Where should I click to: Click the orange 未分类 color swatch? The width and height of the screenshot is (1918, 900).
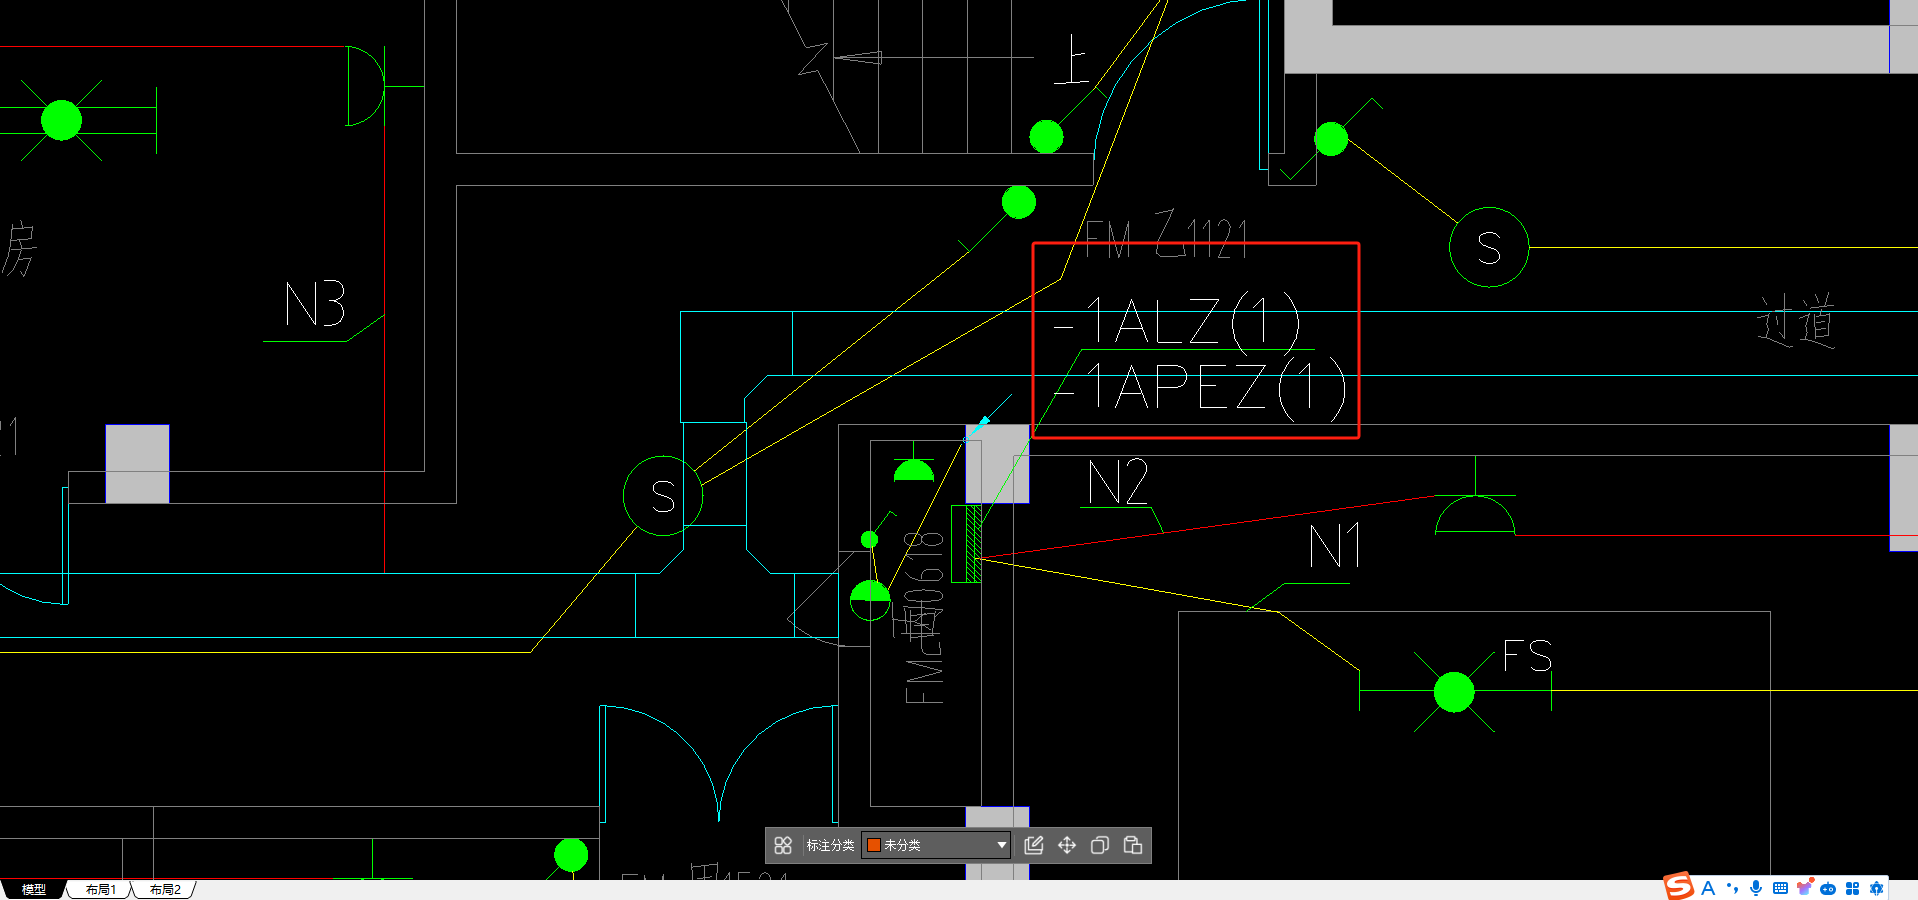873,845
